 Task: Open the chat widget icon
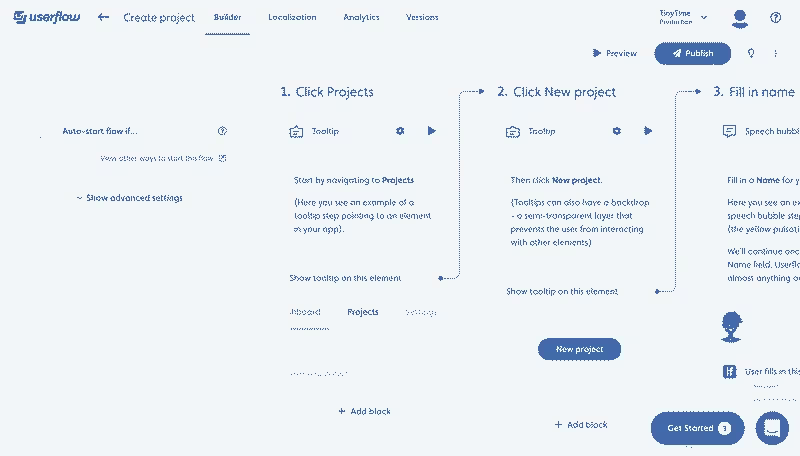[772, 428]
